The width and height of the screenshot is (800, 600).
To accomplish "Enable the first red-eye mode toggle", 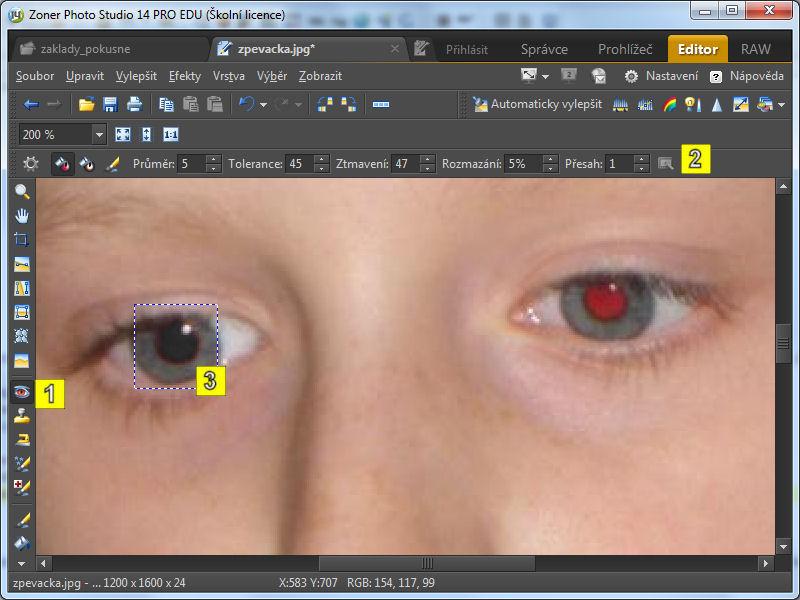I will [62, 164].
